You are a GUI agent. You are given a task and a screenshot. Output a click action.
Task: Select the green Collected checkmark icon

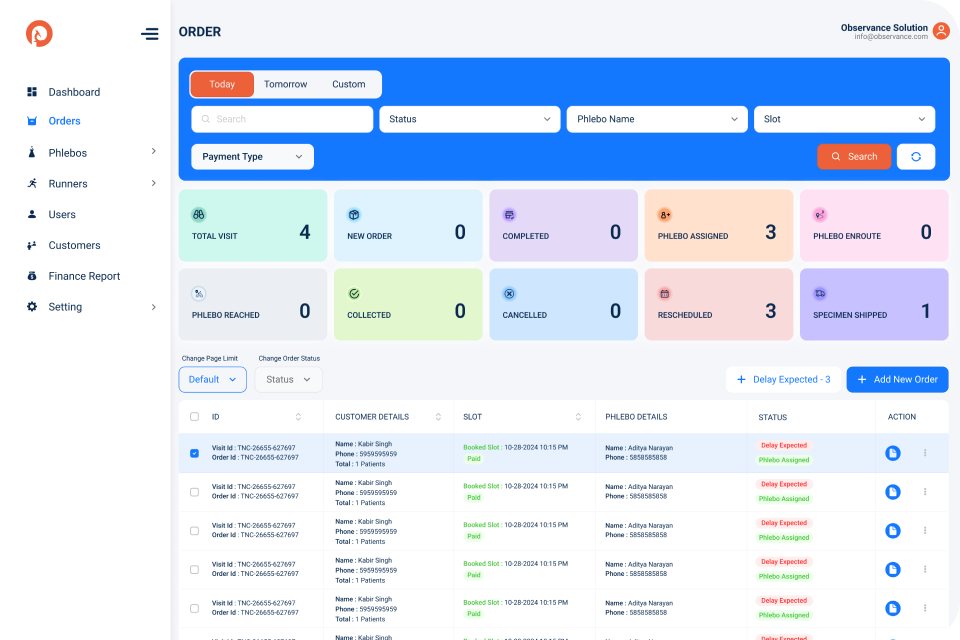pyautogui.click(x=353, y=294)
